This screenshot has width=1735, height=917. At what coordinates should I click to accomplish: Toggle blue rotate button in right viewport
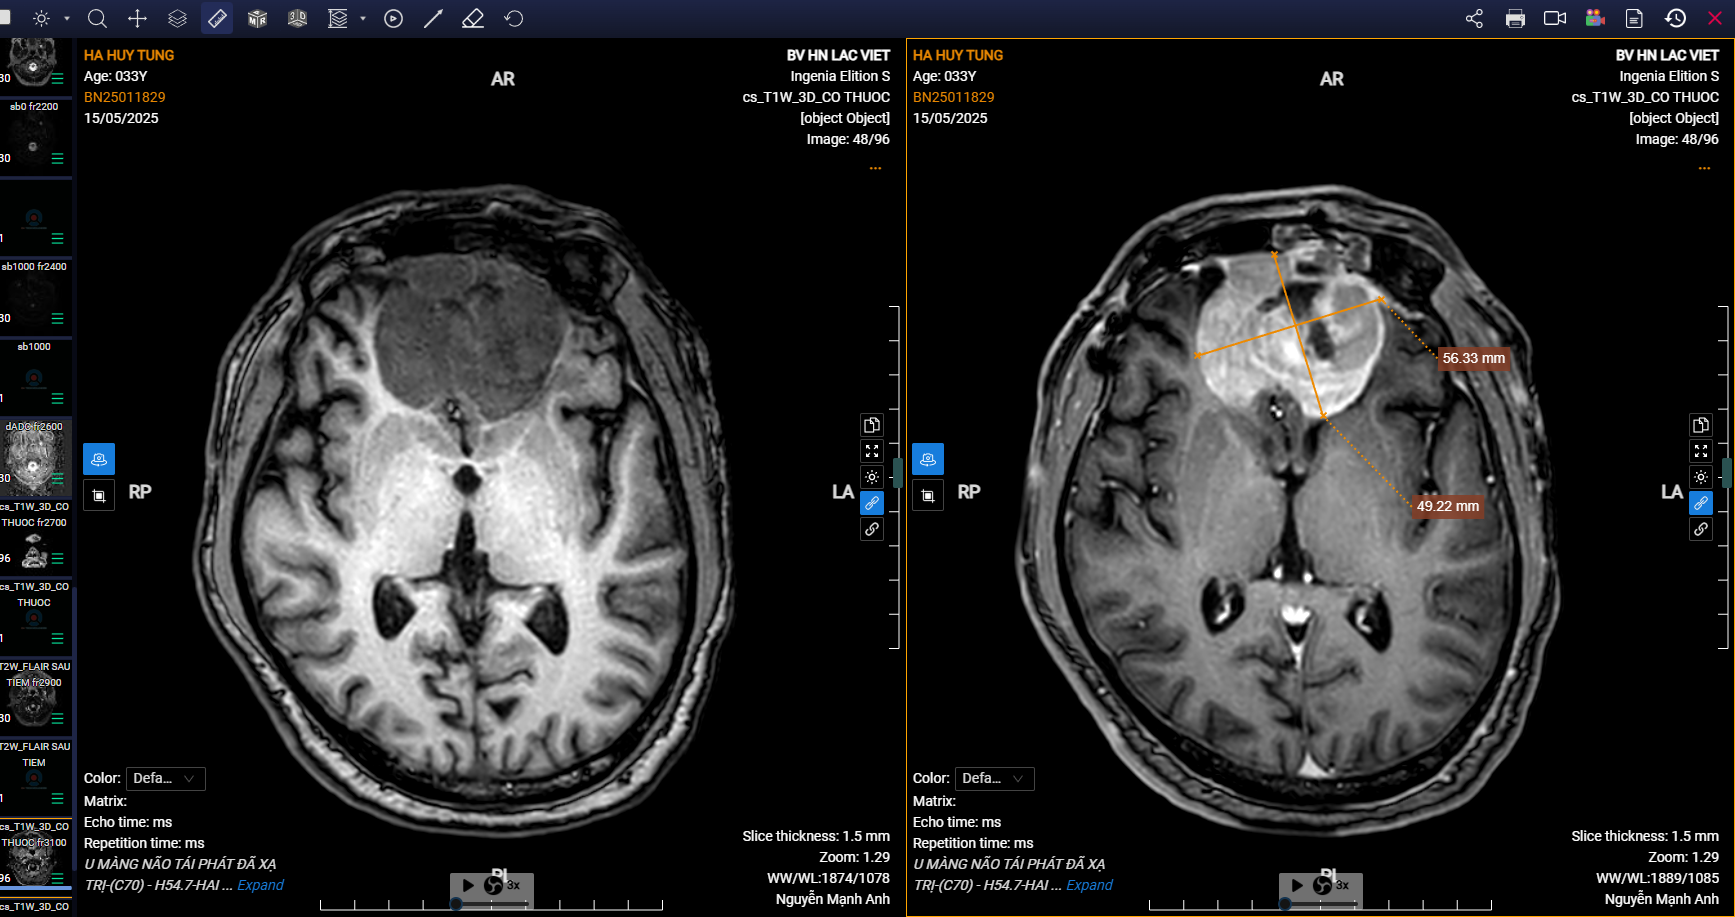928,459
